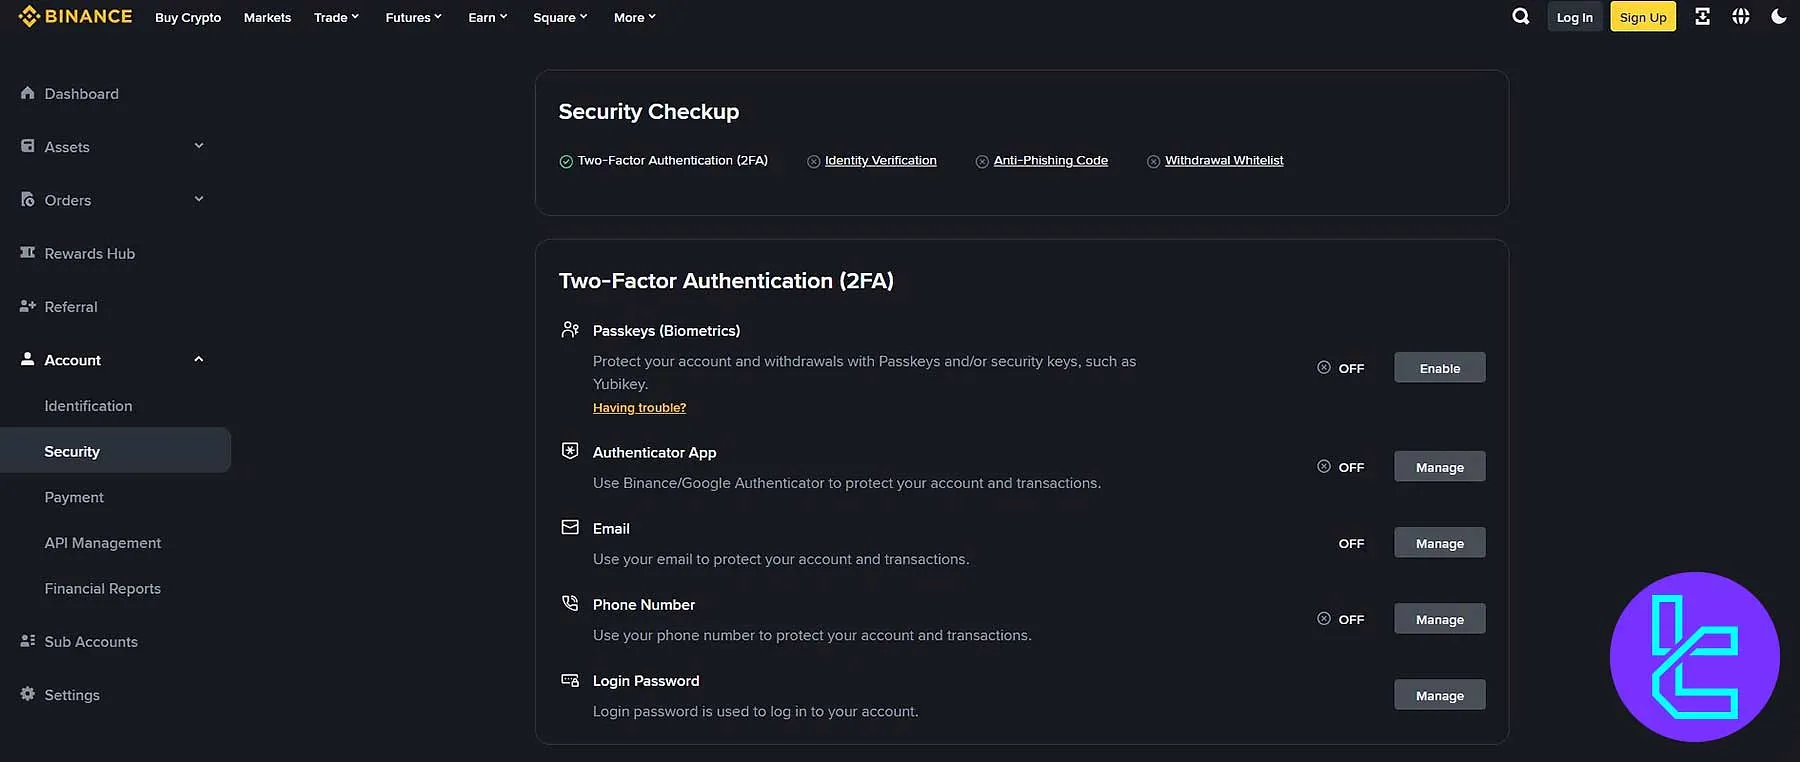Click the app download icon in the header
The image size is (1800, 762).
click(x=1703, y=16)
